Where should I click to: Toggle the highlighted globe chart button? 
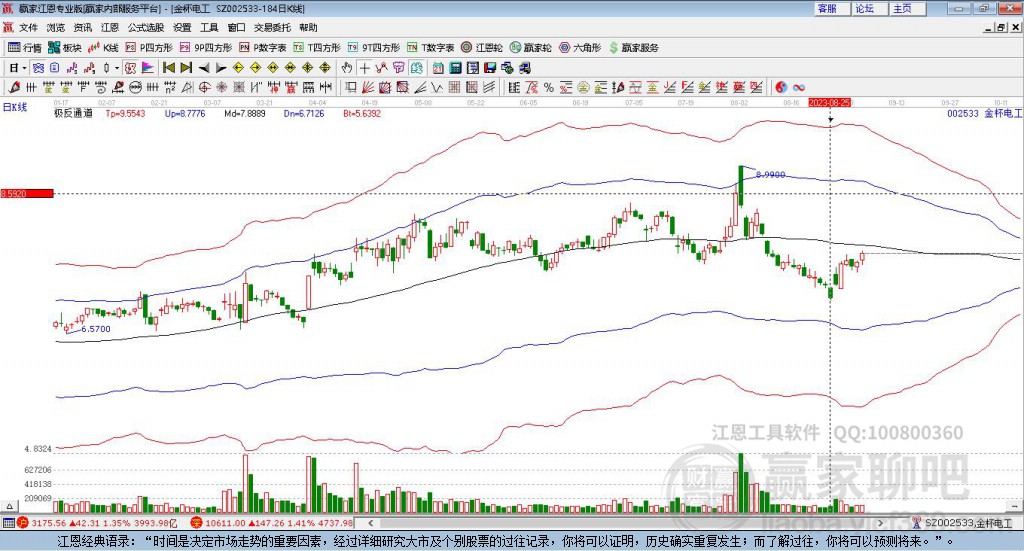point(417,68)
